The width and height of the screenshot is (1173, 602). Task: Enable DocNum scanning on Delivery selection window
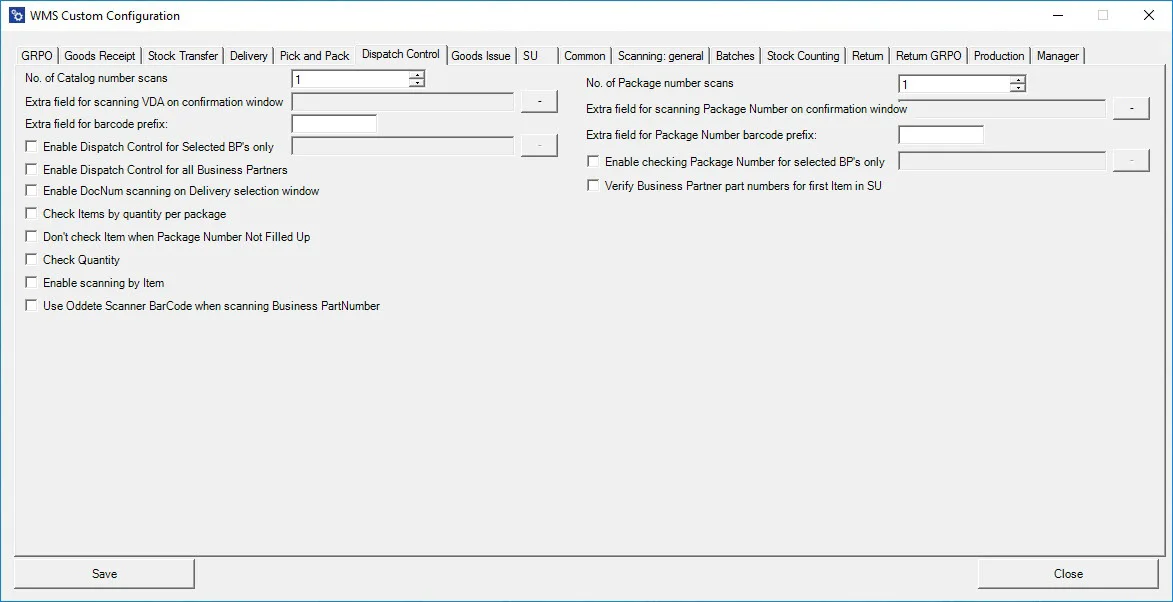click(x=32, y=191)
